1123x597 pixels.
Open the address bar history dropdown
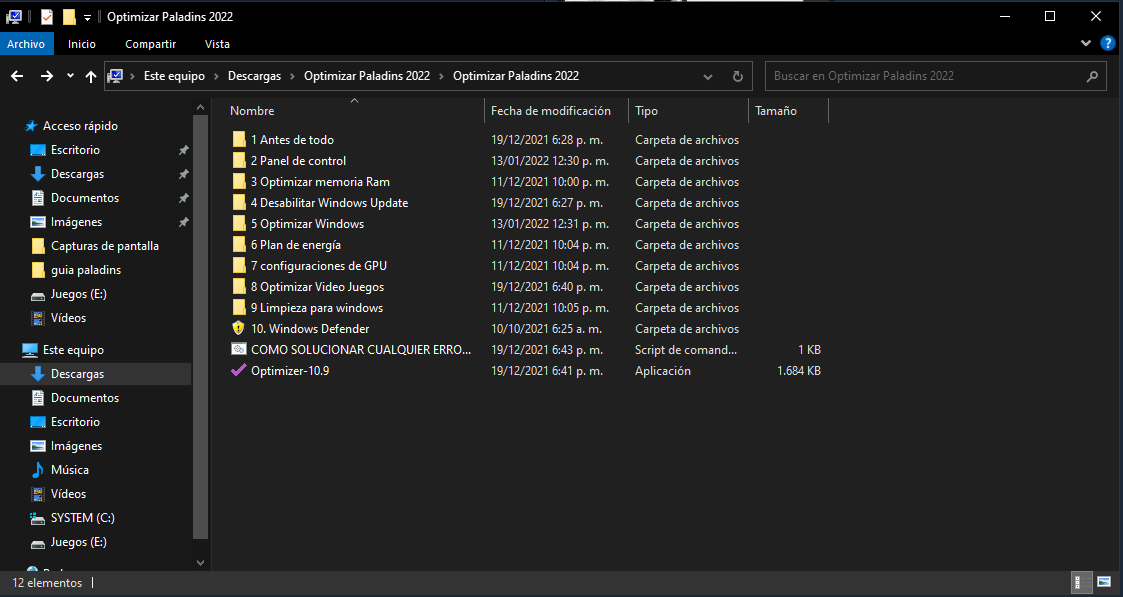point(708,77)
